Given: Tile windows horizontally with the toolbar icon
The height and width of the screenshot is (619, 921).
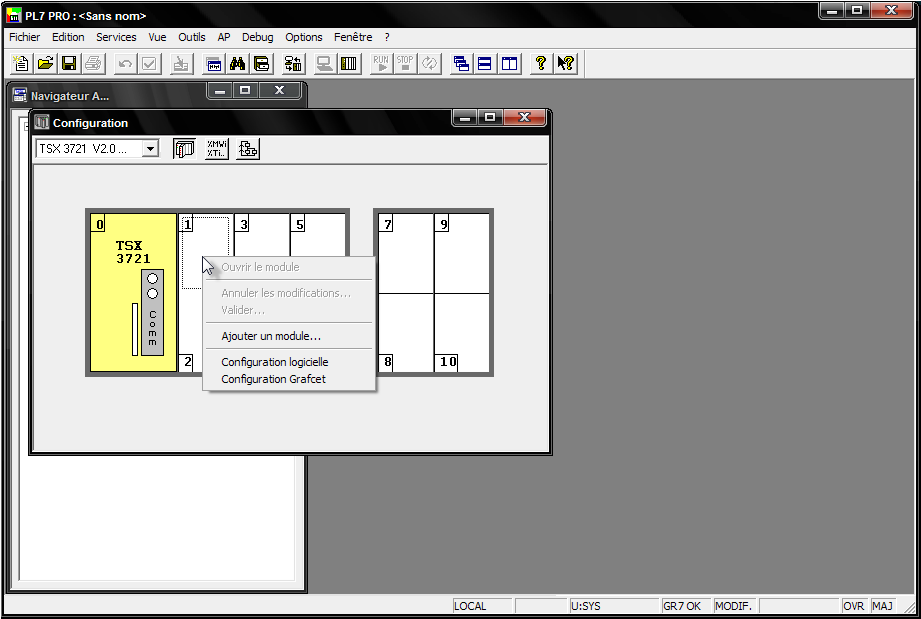Looking at the screenshot, I should 485,63.
